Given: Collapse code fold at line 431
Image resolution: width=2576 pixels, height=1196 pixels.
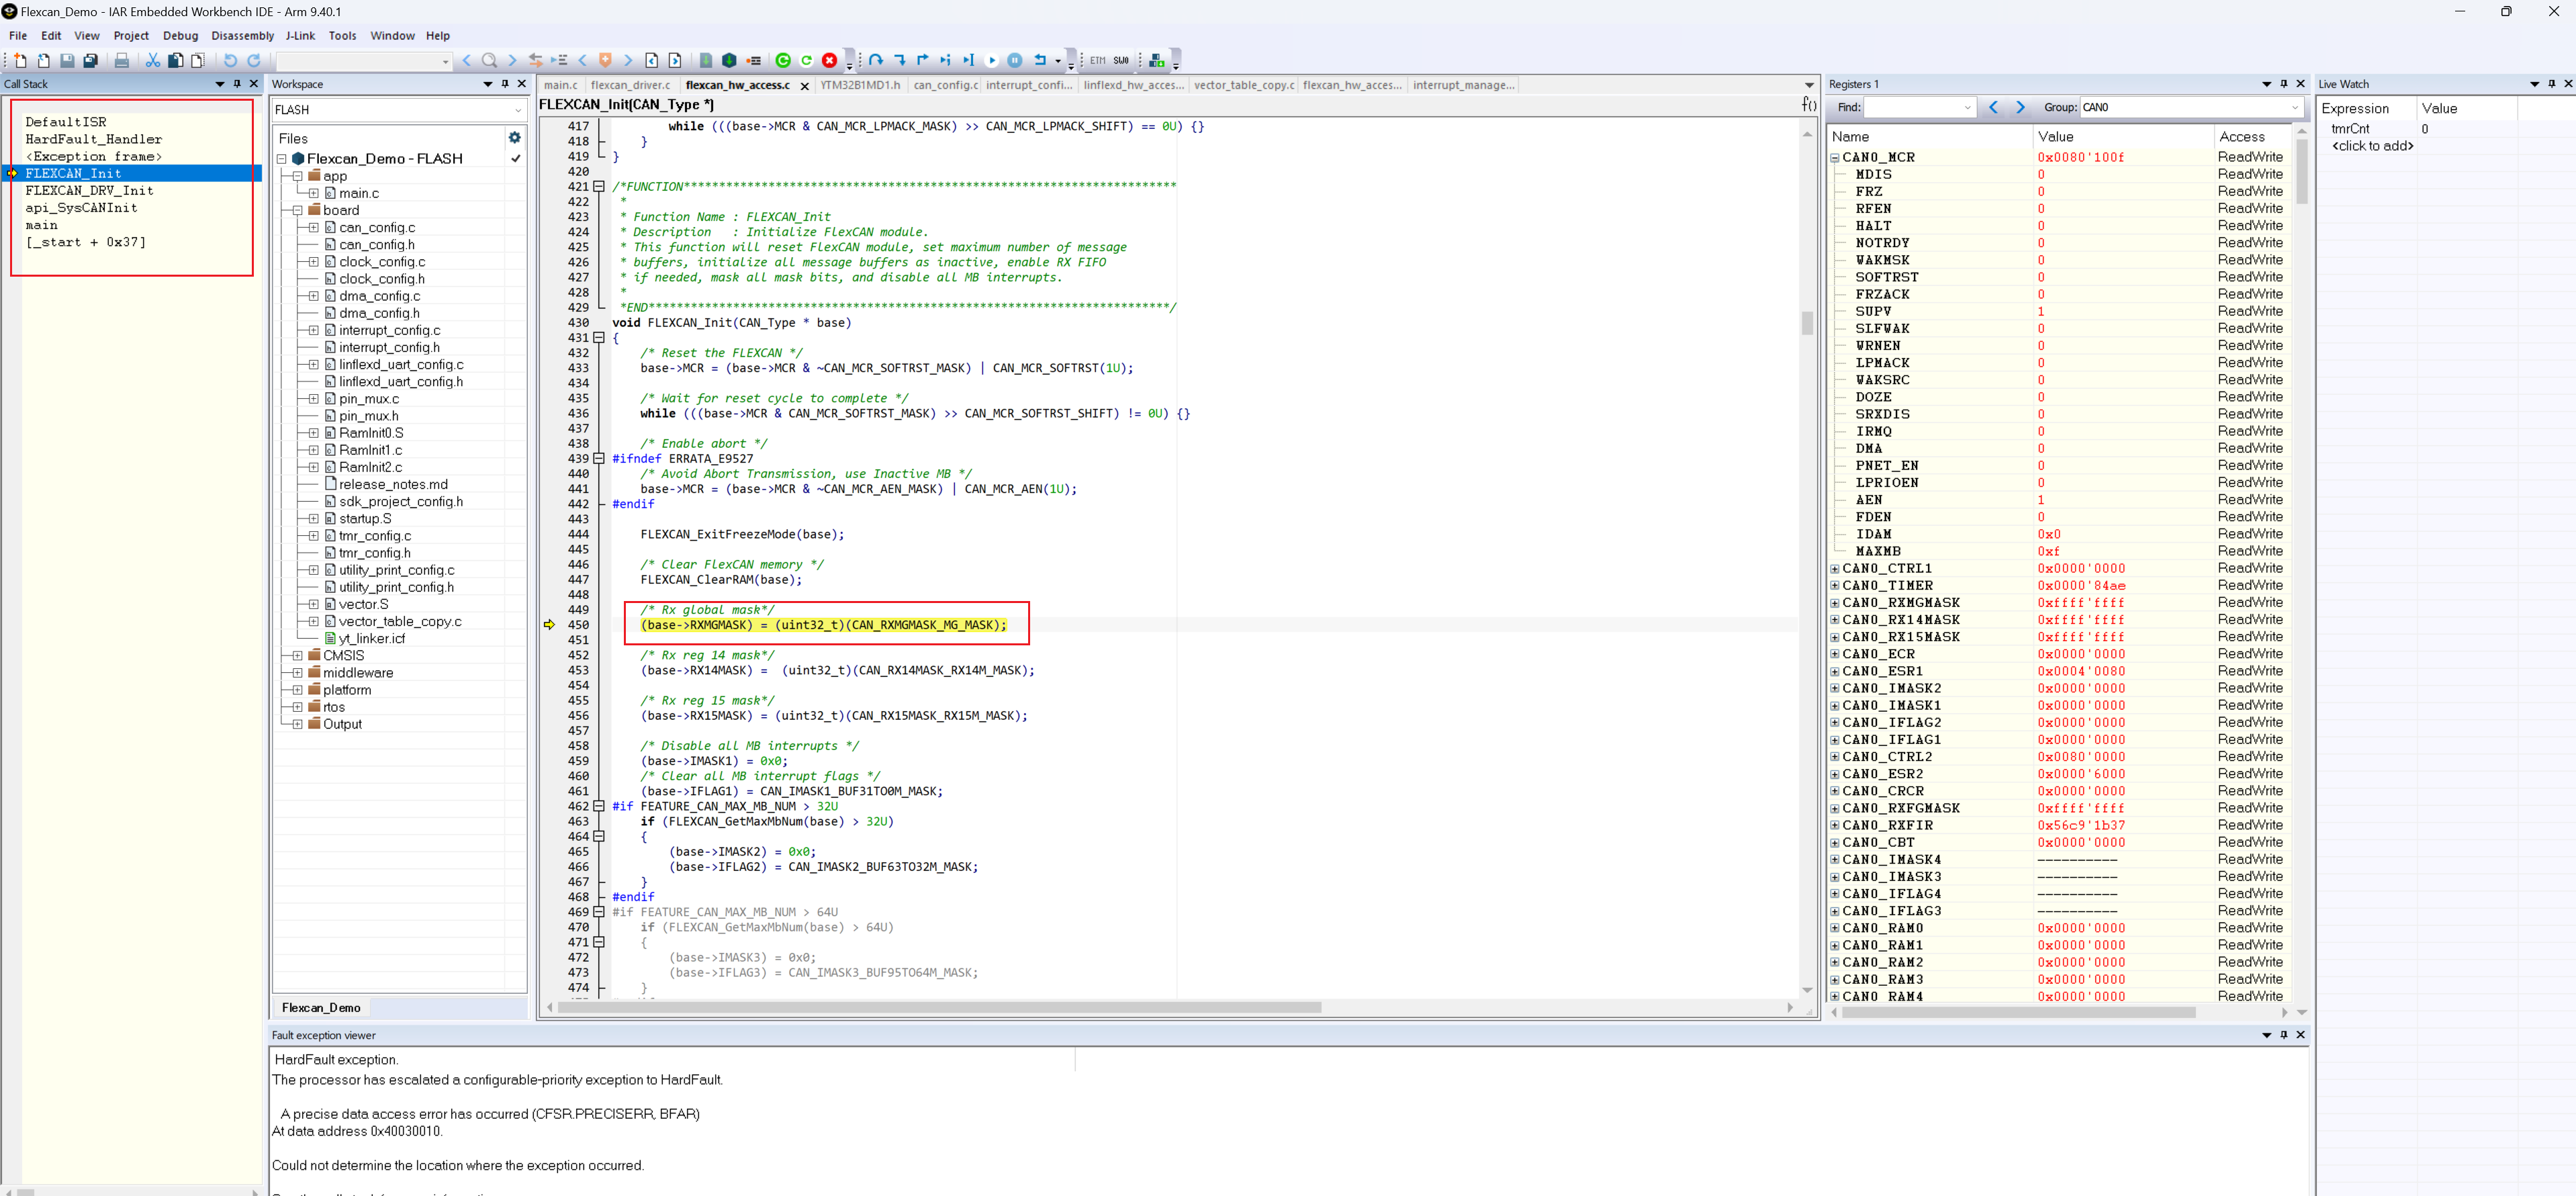Looking at the screenshot, I should 599,338.
